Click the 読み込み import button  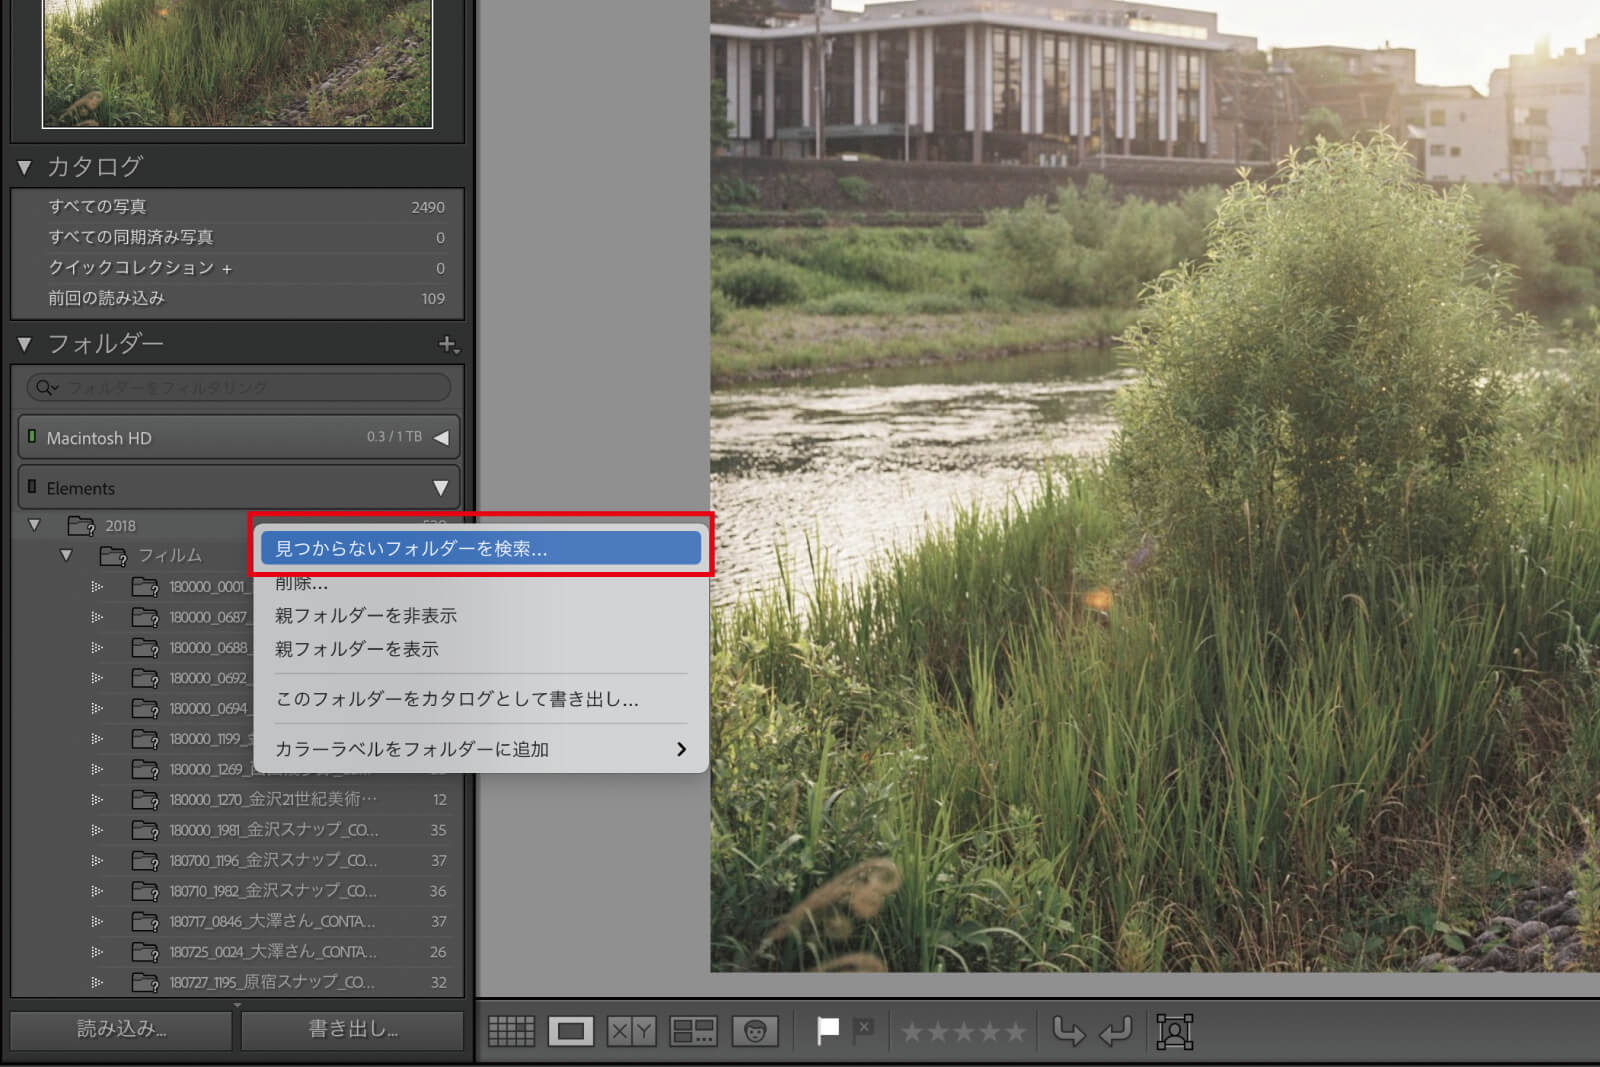[x=121, y=1029]
